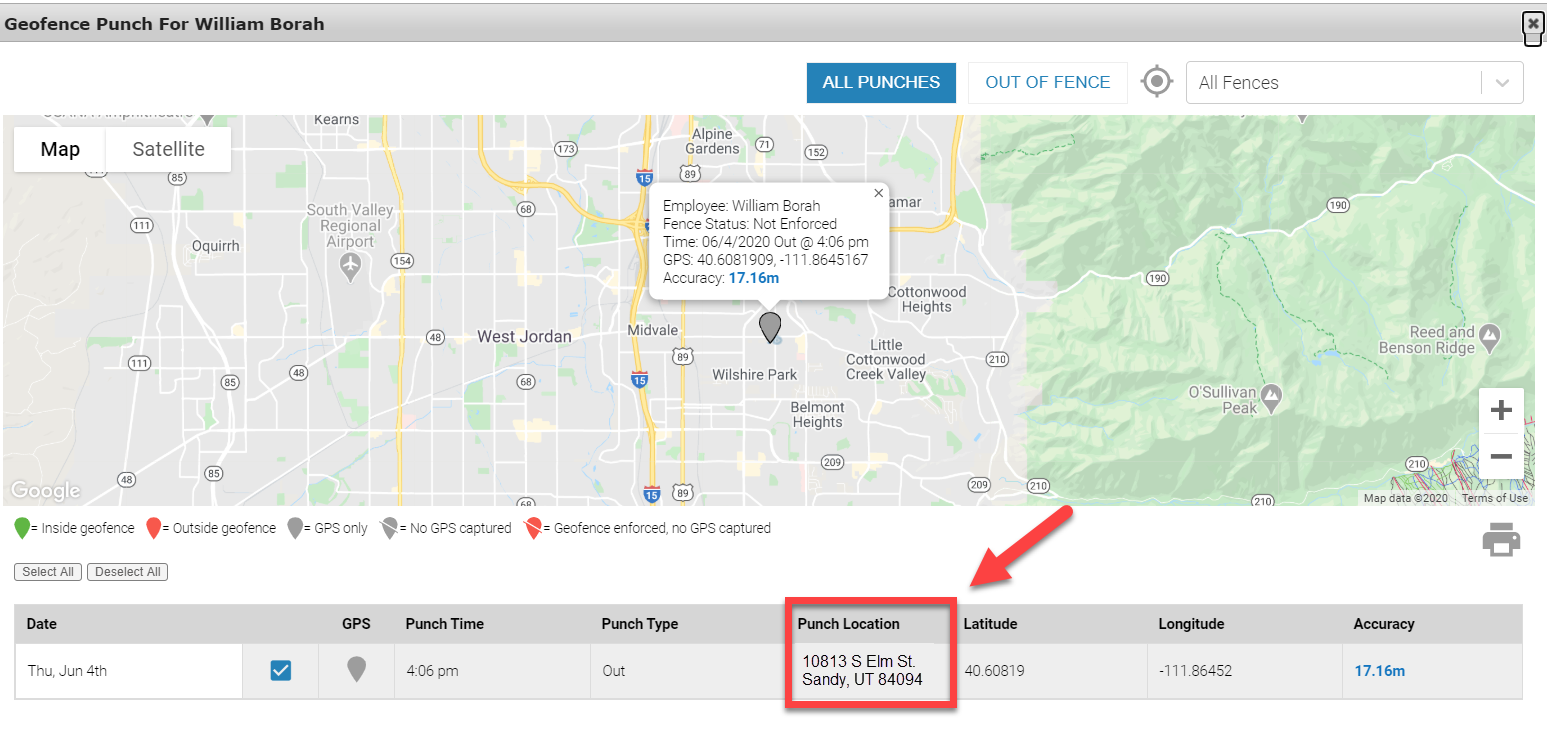Switch the map to Satellite view
Viewport: 1547px width, 734px height.
[x=168, y=148]
